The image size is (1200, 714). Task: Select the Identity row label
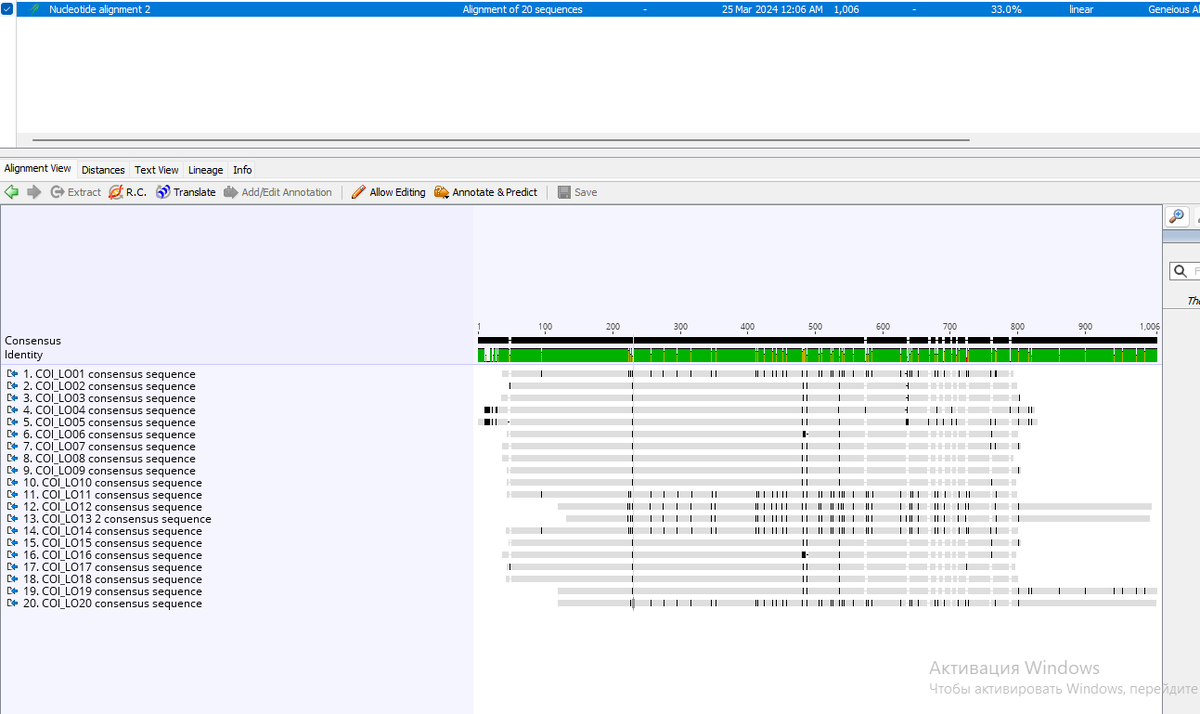point(24,355)
